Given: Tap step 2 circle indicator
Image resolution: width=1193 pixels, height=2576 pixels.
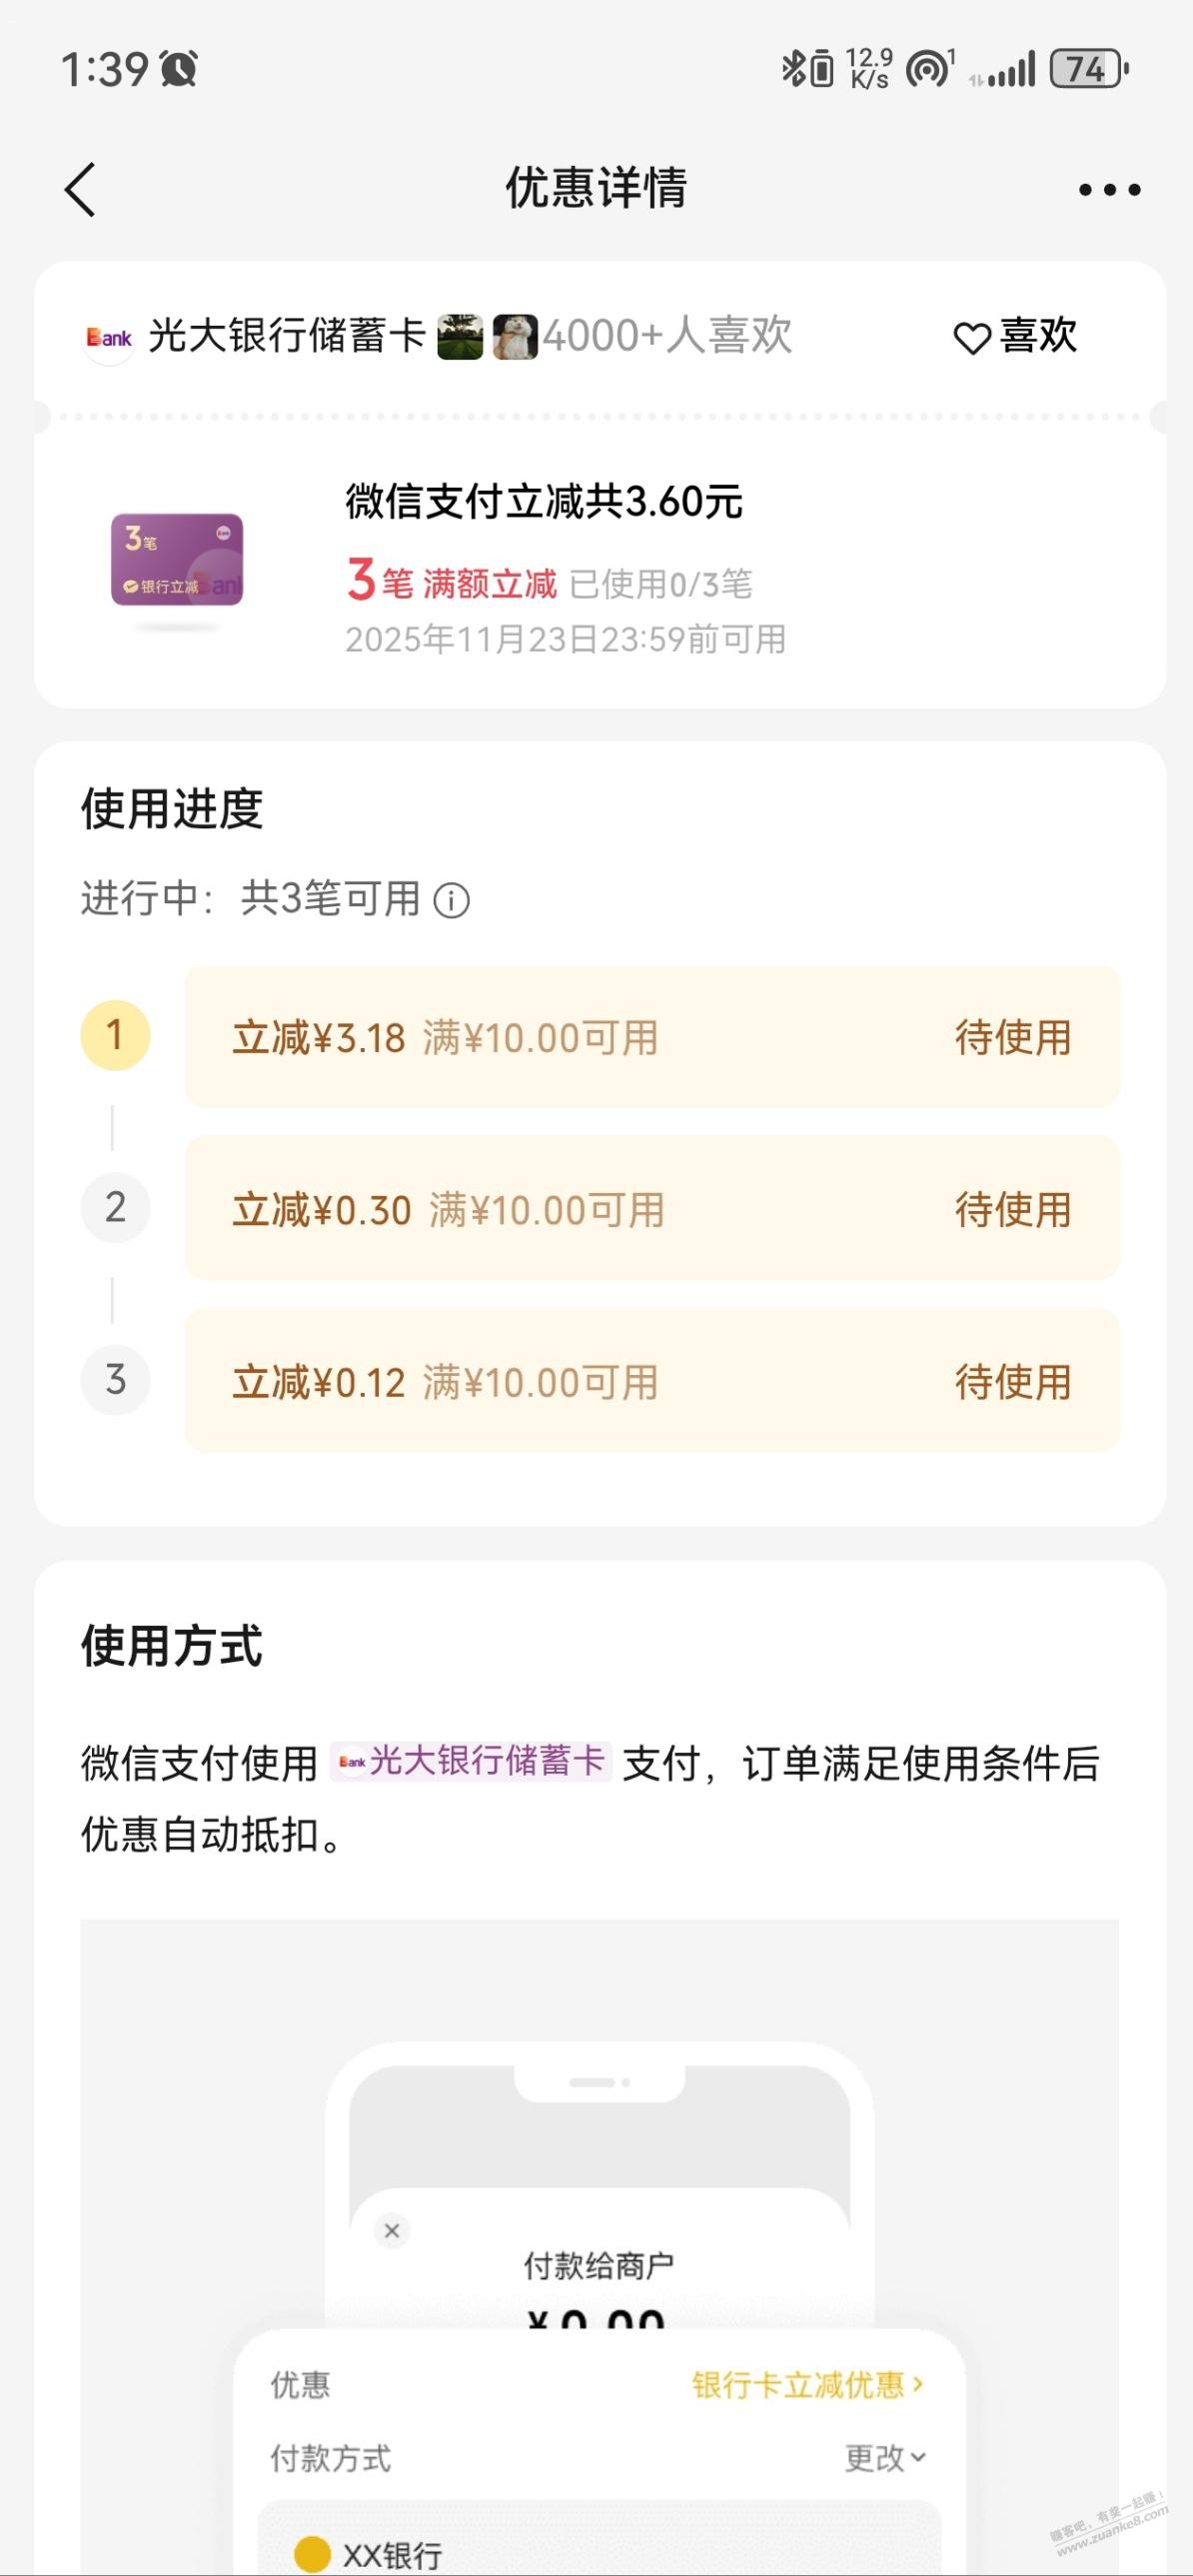Looking at the screenshot, I should tap(115, 1208).
